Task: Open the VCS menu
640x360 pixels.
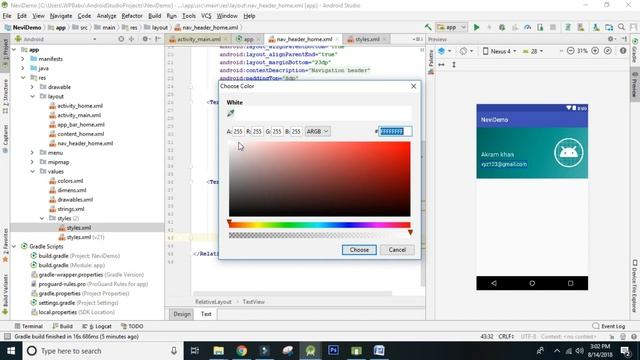Action: (206, 16)
